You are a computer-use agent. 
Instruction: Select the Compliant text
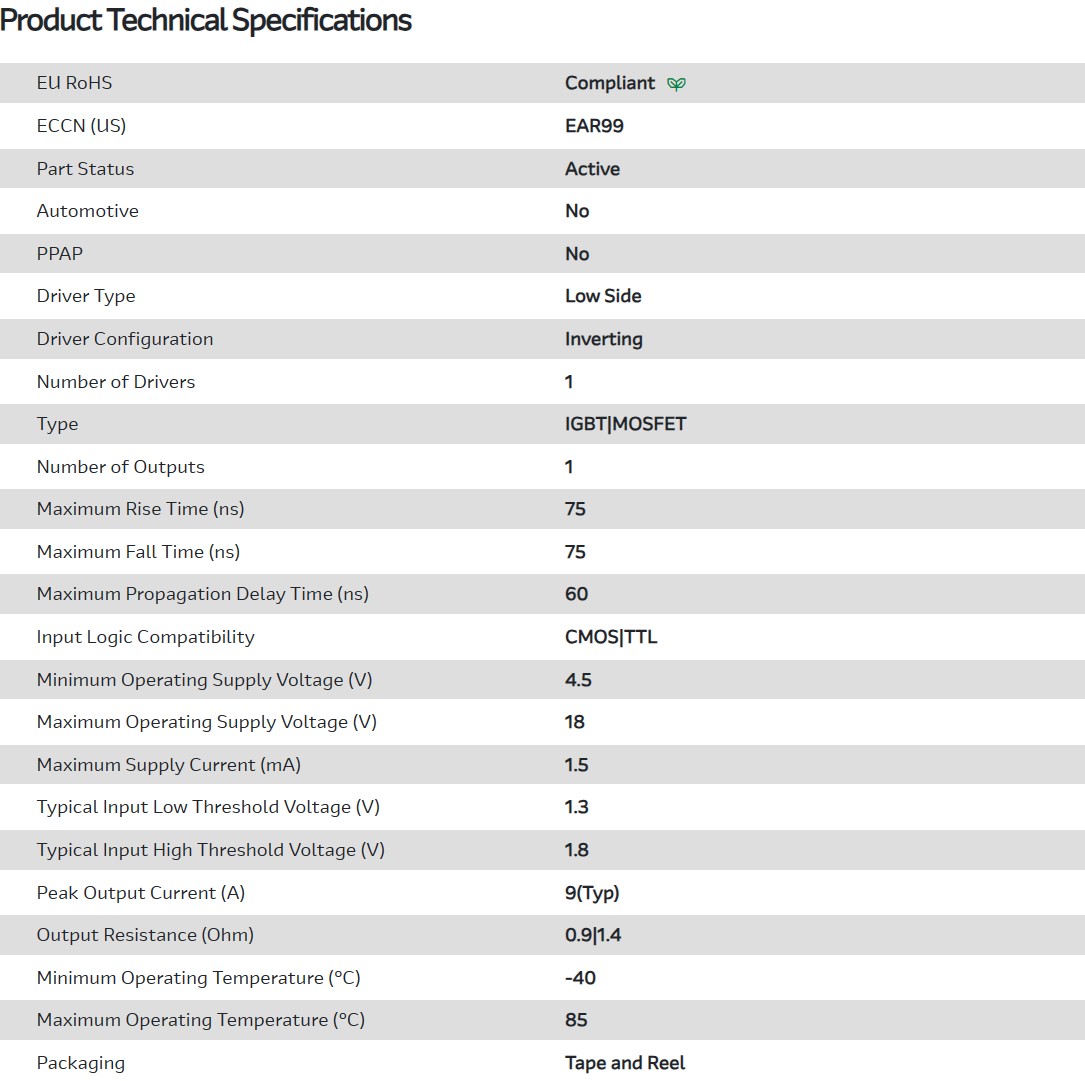(x=610, y=83)
